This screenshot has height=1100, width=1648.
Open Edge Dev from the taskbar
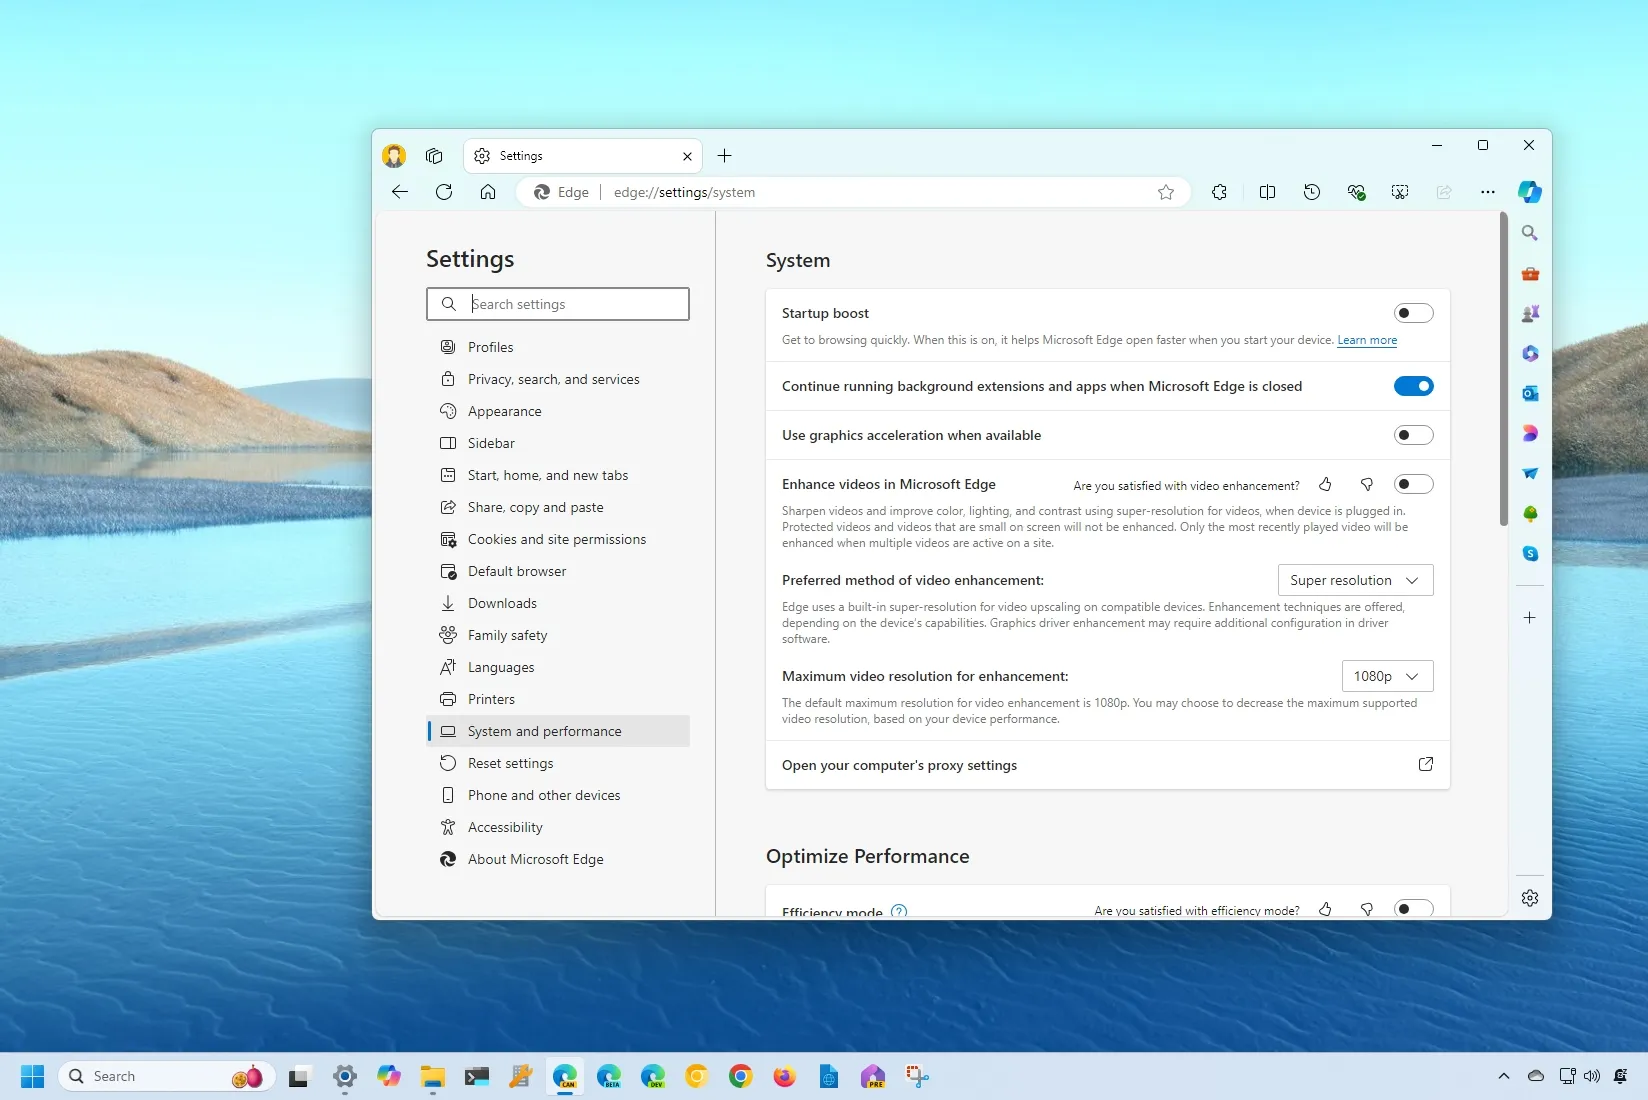(652, 1077)
